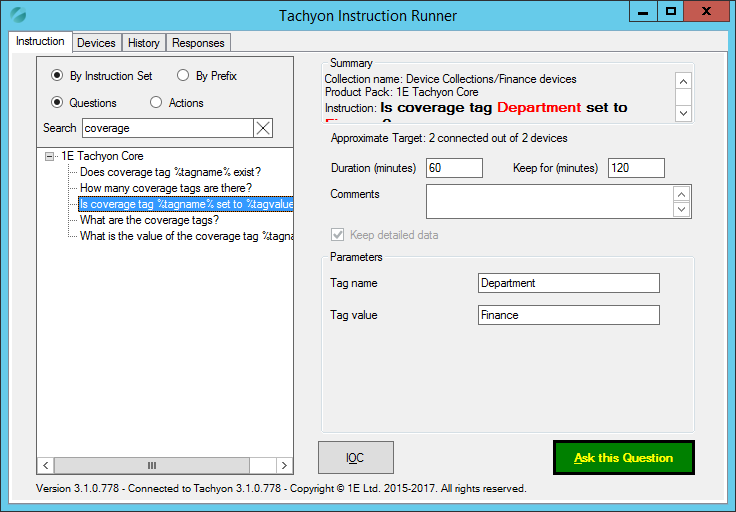Clear the search box with the X icon
Screen dimensions: 736x512
point(263,128)
